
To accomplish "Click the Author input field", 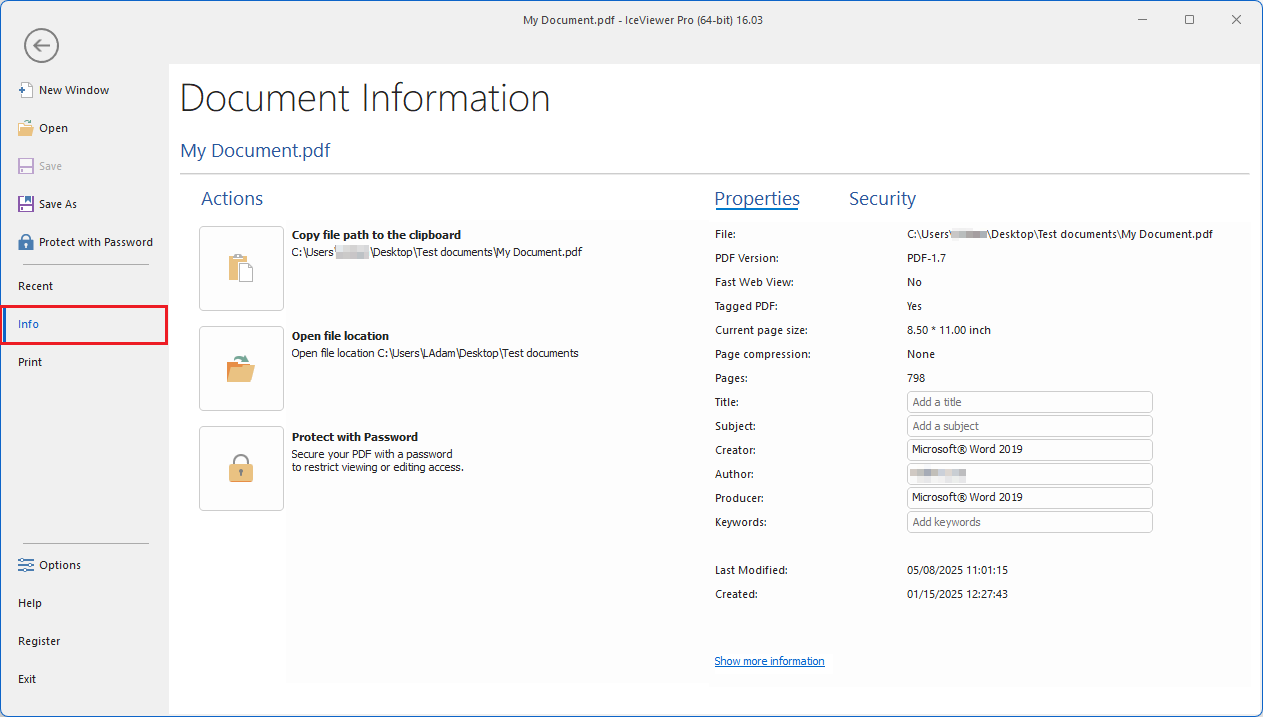I will [x=1030, y=474].
